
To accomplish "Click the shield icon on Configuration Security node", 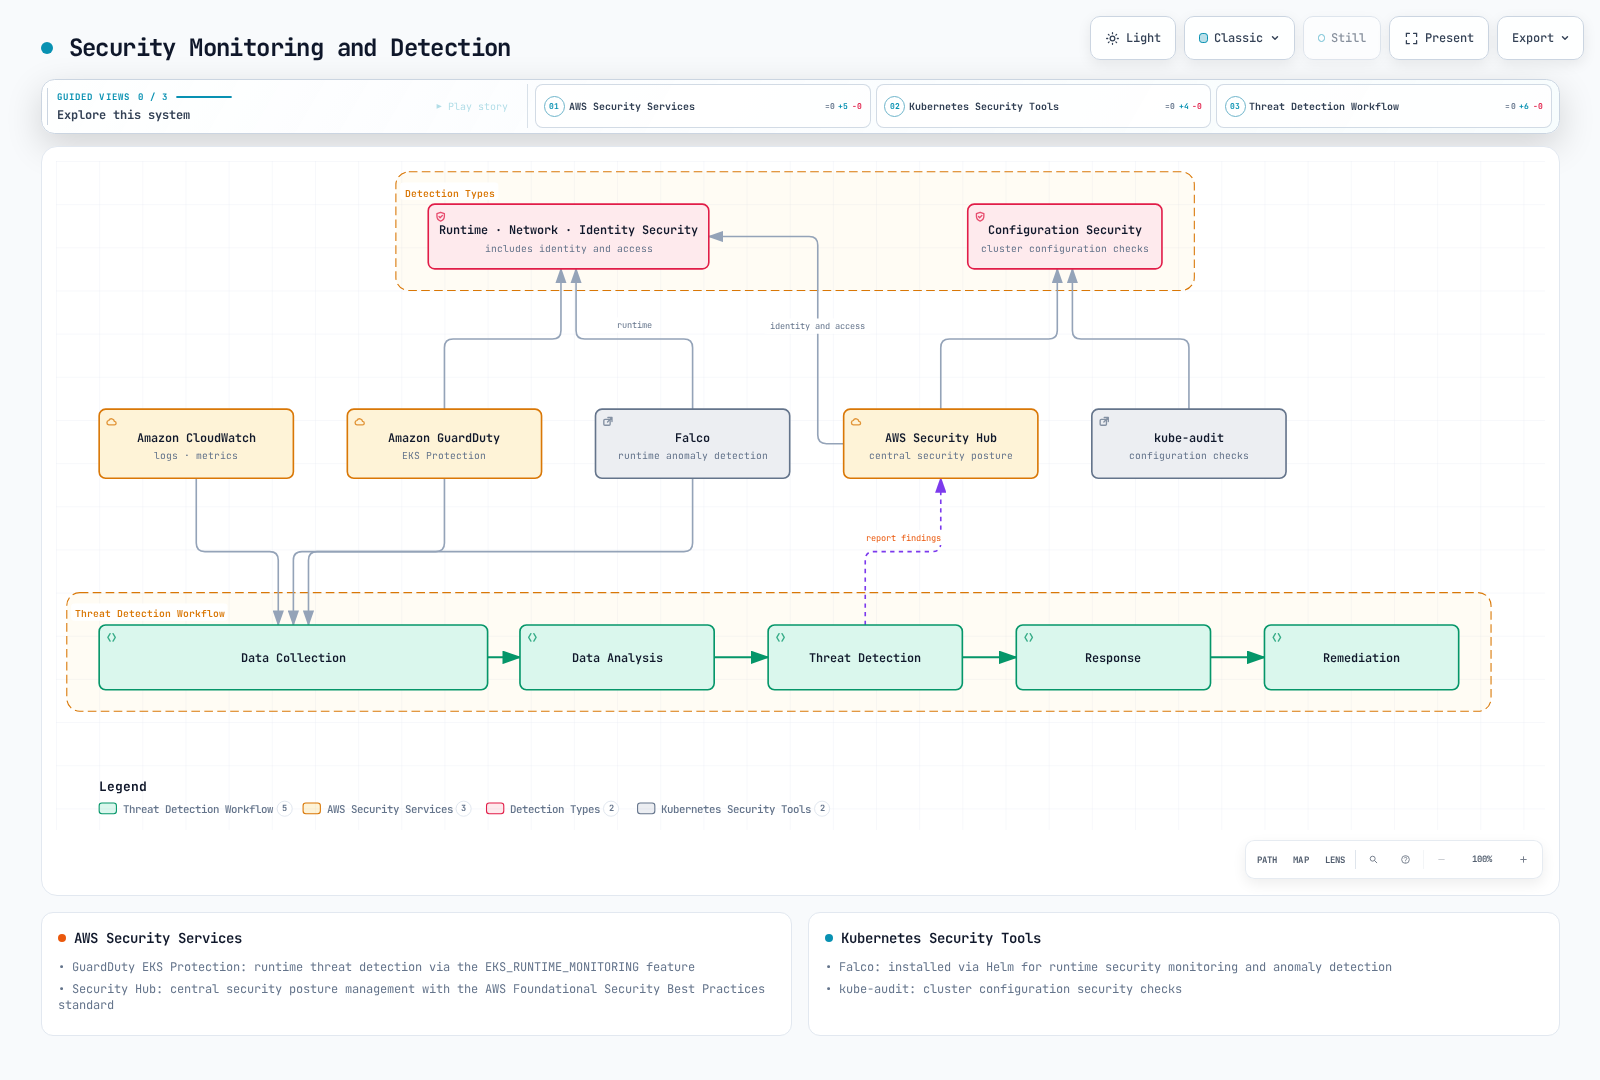I will (x=980, y=217).
